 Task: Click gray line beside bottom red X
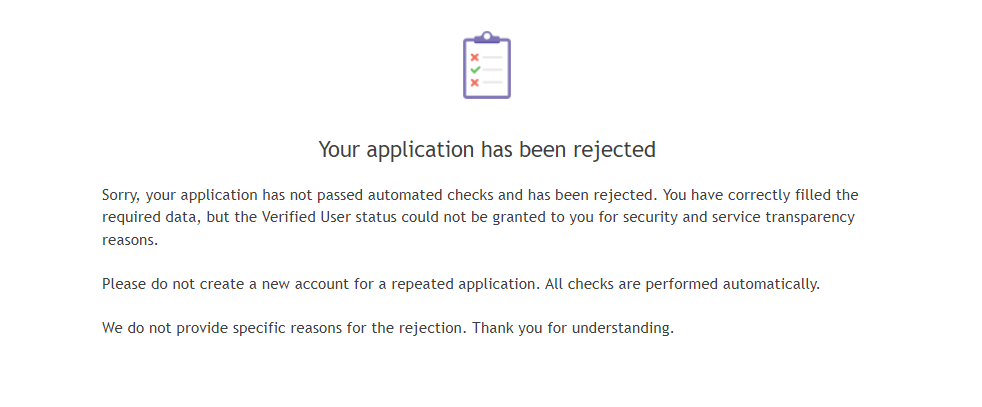492,83
